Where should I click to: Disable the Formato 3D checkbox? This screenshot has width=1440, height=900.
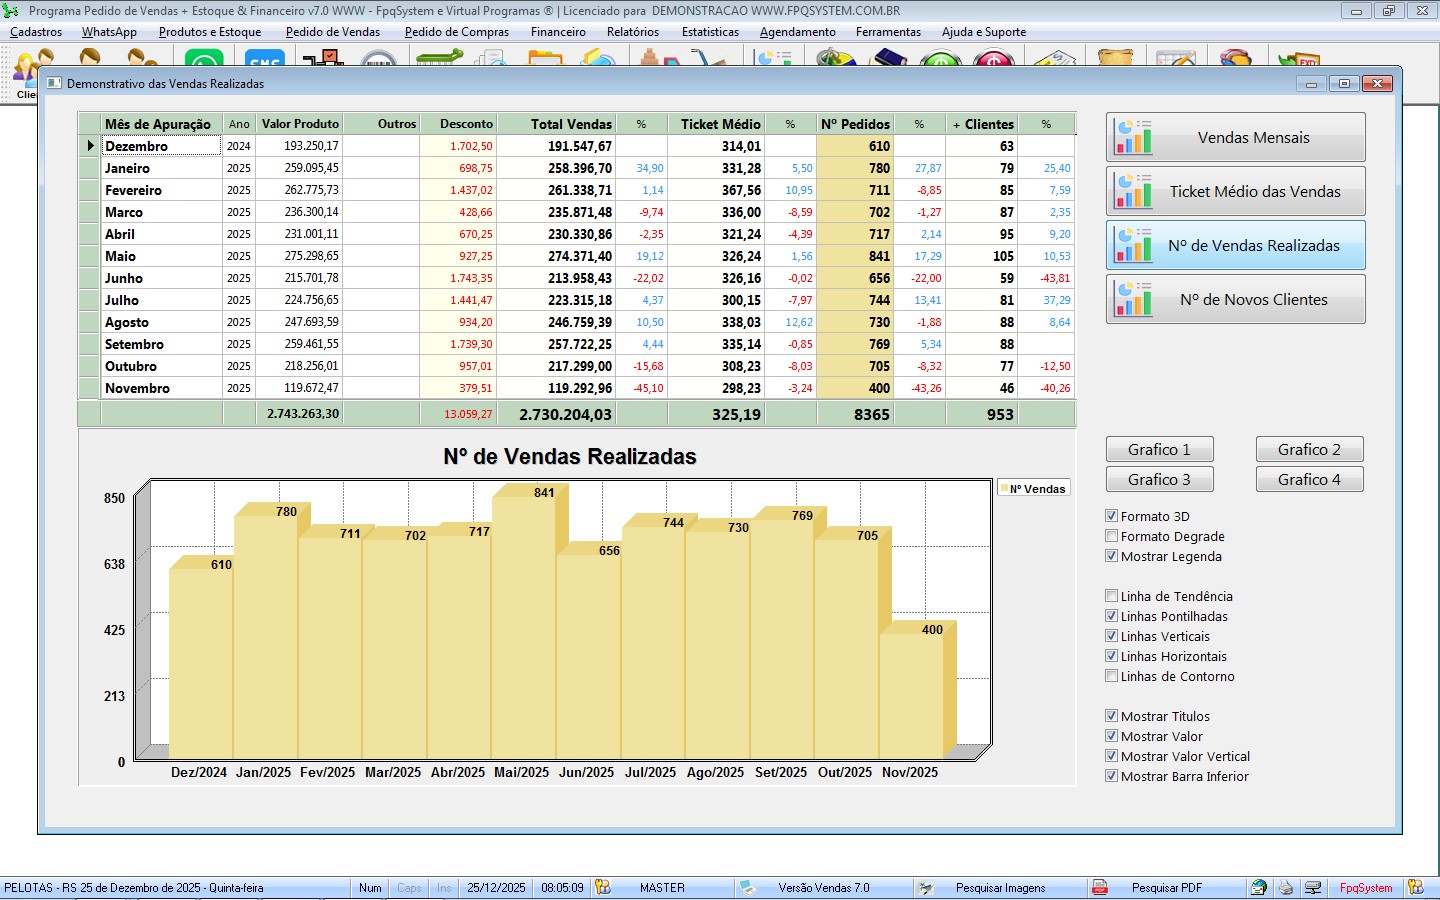1111,516
